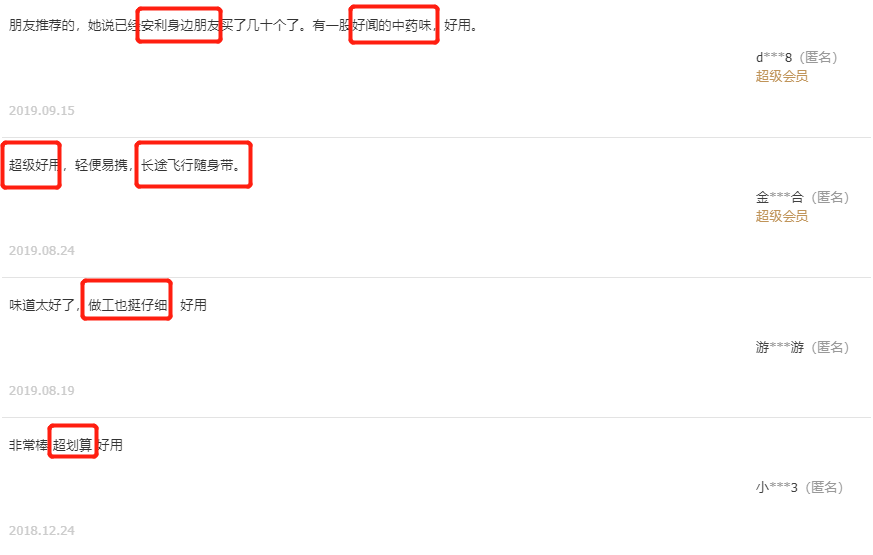Click username d***8 (匿名)
The width and height of the screenshot is (873, 555).
pyautogui.click(x=797, y=57)
